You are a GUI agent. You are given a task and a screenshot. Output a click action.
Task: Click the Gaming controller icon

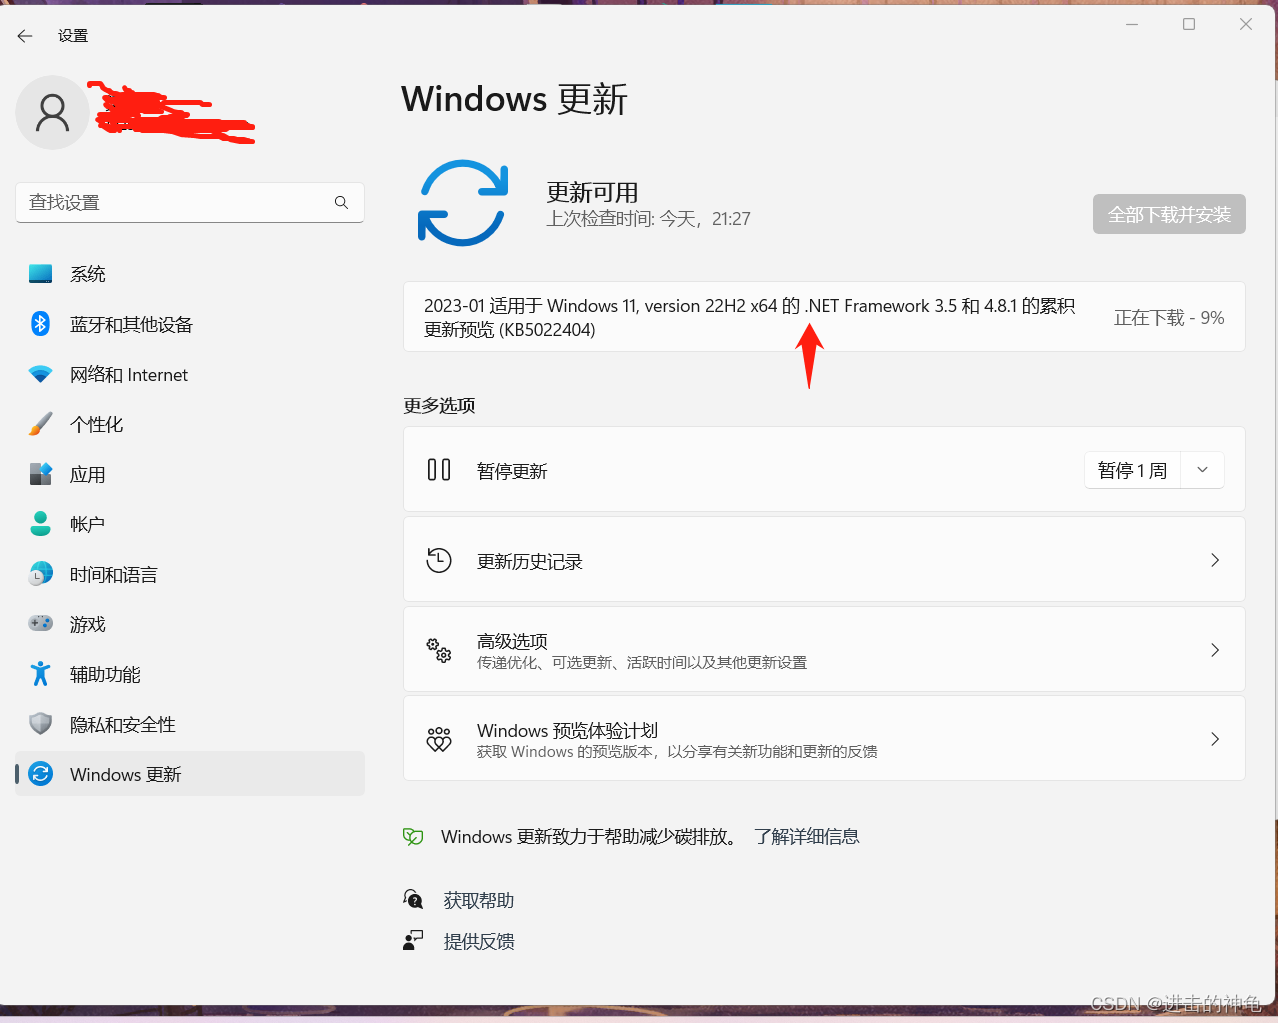point(40,623)
